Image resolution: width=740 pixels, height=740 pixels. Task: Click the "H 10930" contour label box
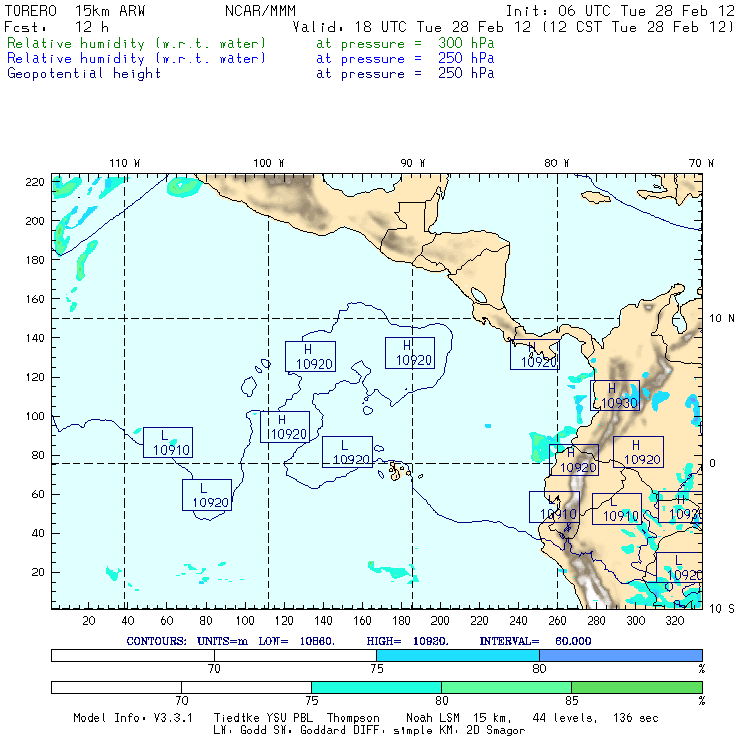(x=615, y=395)
